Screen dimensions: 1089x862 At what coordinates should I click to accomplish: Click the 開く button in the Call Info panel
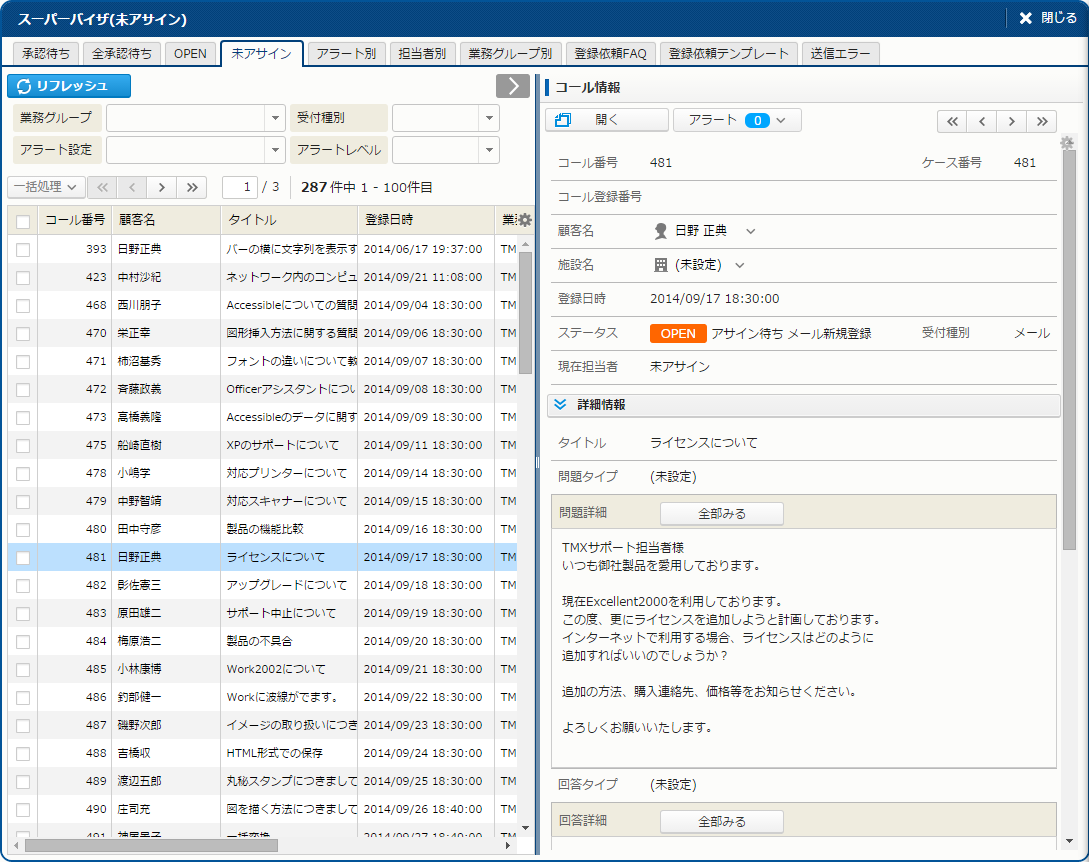(x=606, y=120)
